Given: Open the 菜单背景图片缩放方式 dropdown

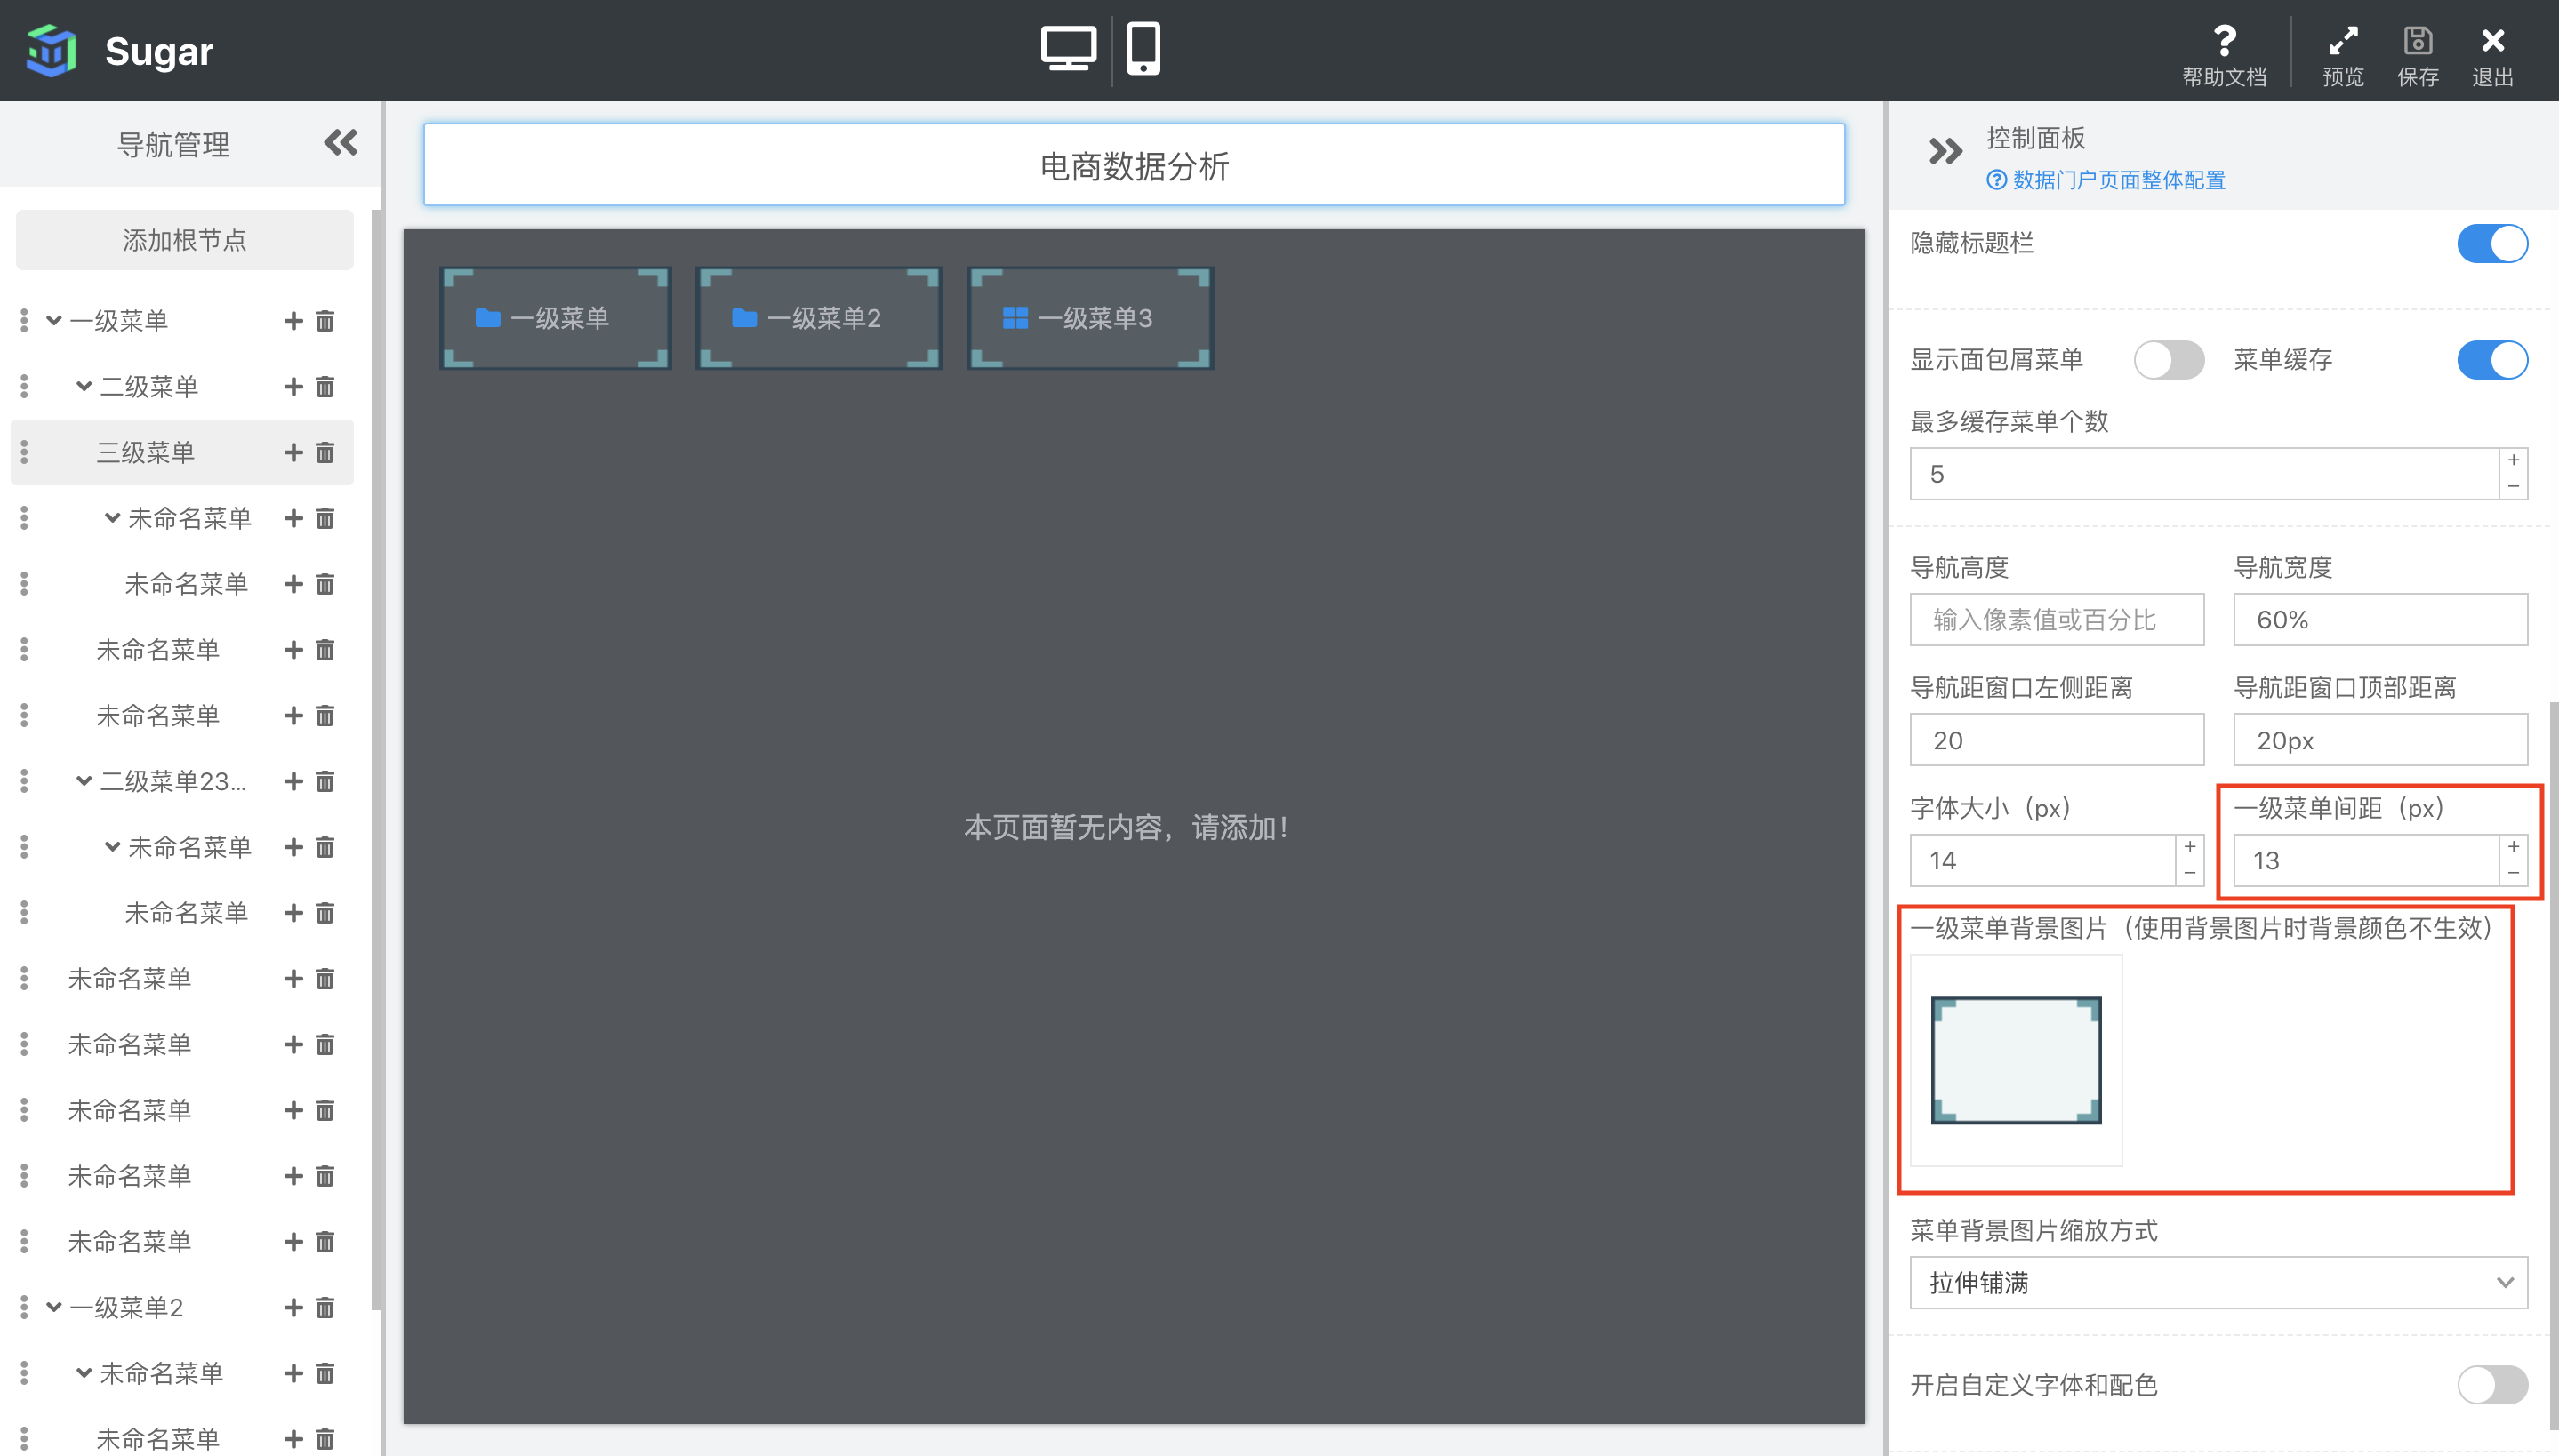Looking at the screenshot, I should [x=2217, y=1283].
